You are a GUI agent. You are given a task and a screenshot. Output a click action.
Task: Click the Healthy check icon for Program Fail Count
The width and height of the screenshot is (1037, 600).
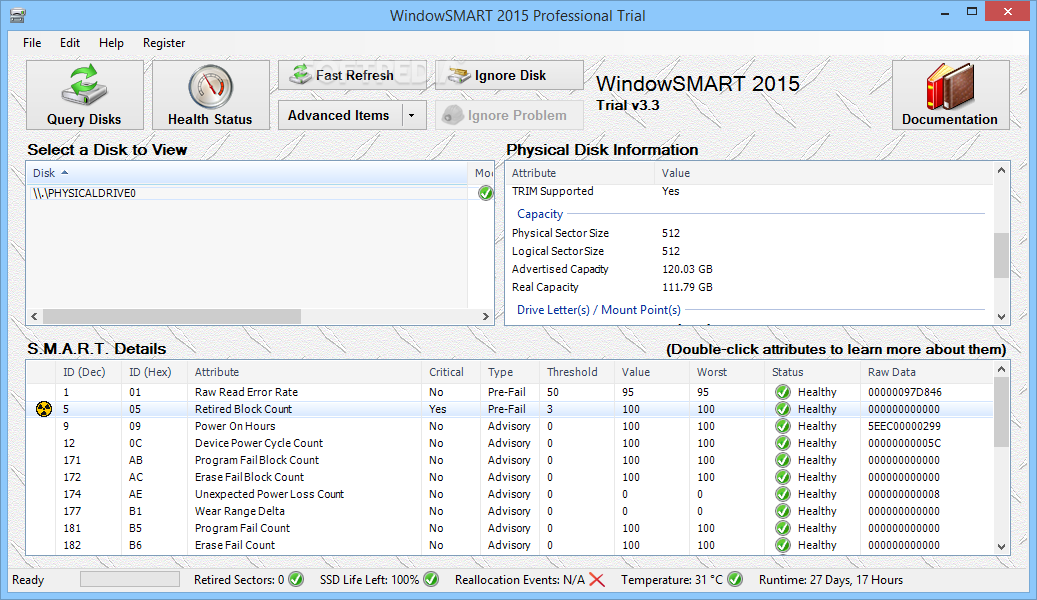(783, 529)
